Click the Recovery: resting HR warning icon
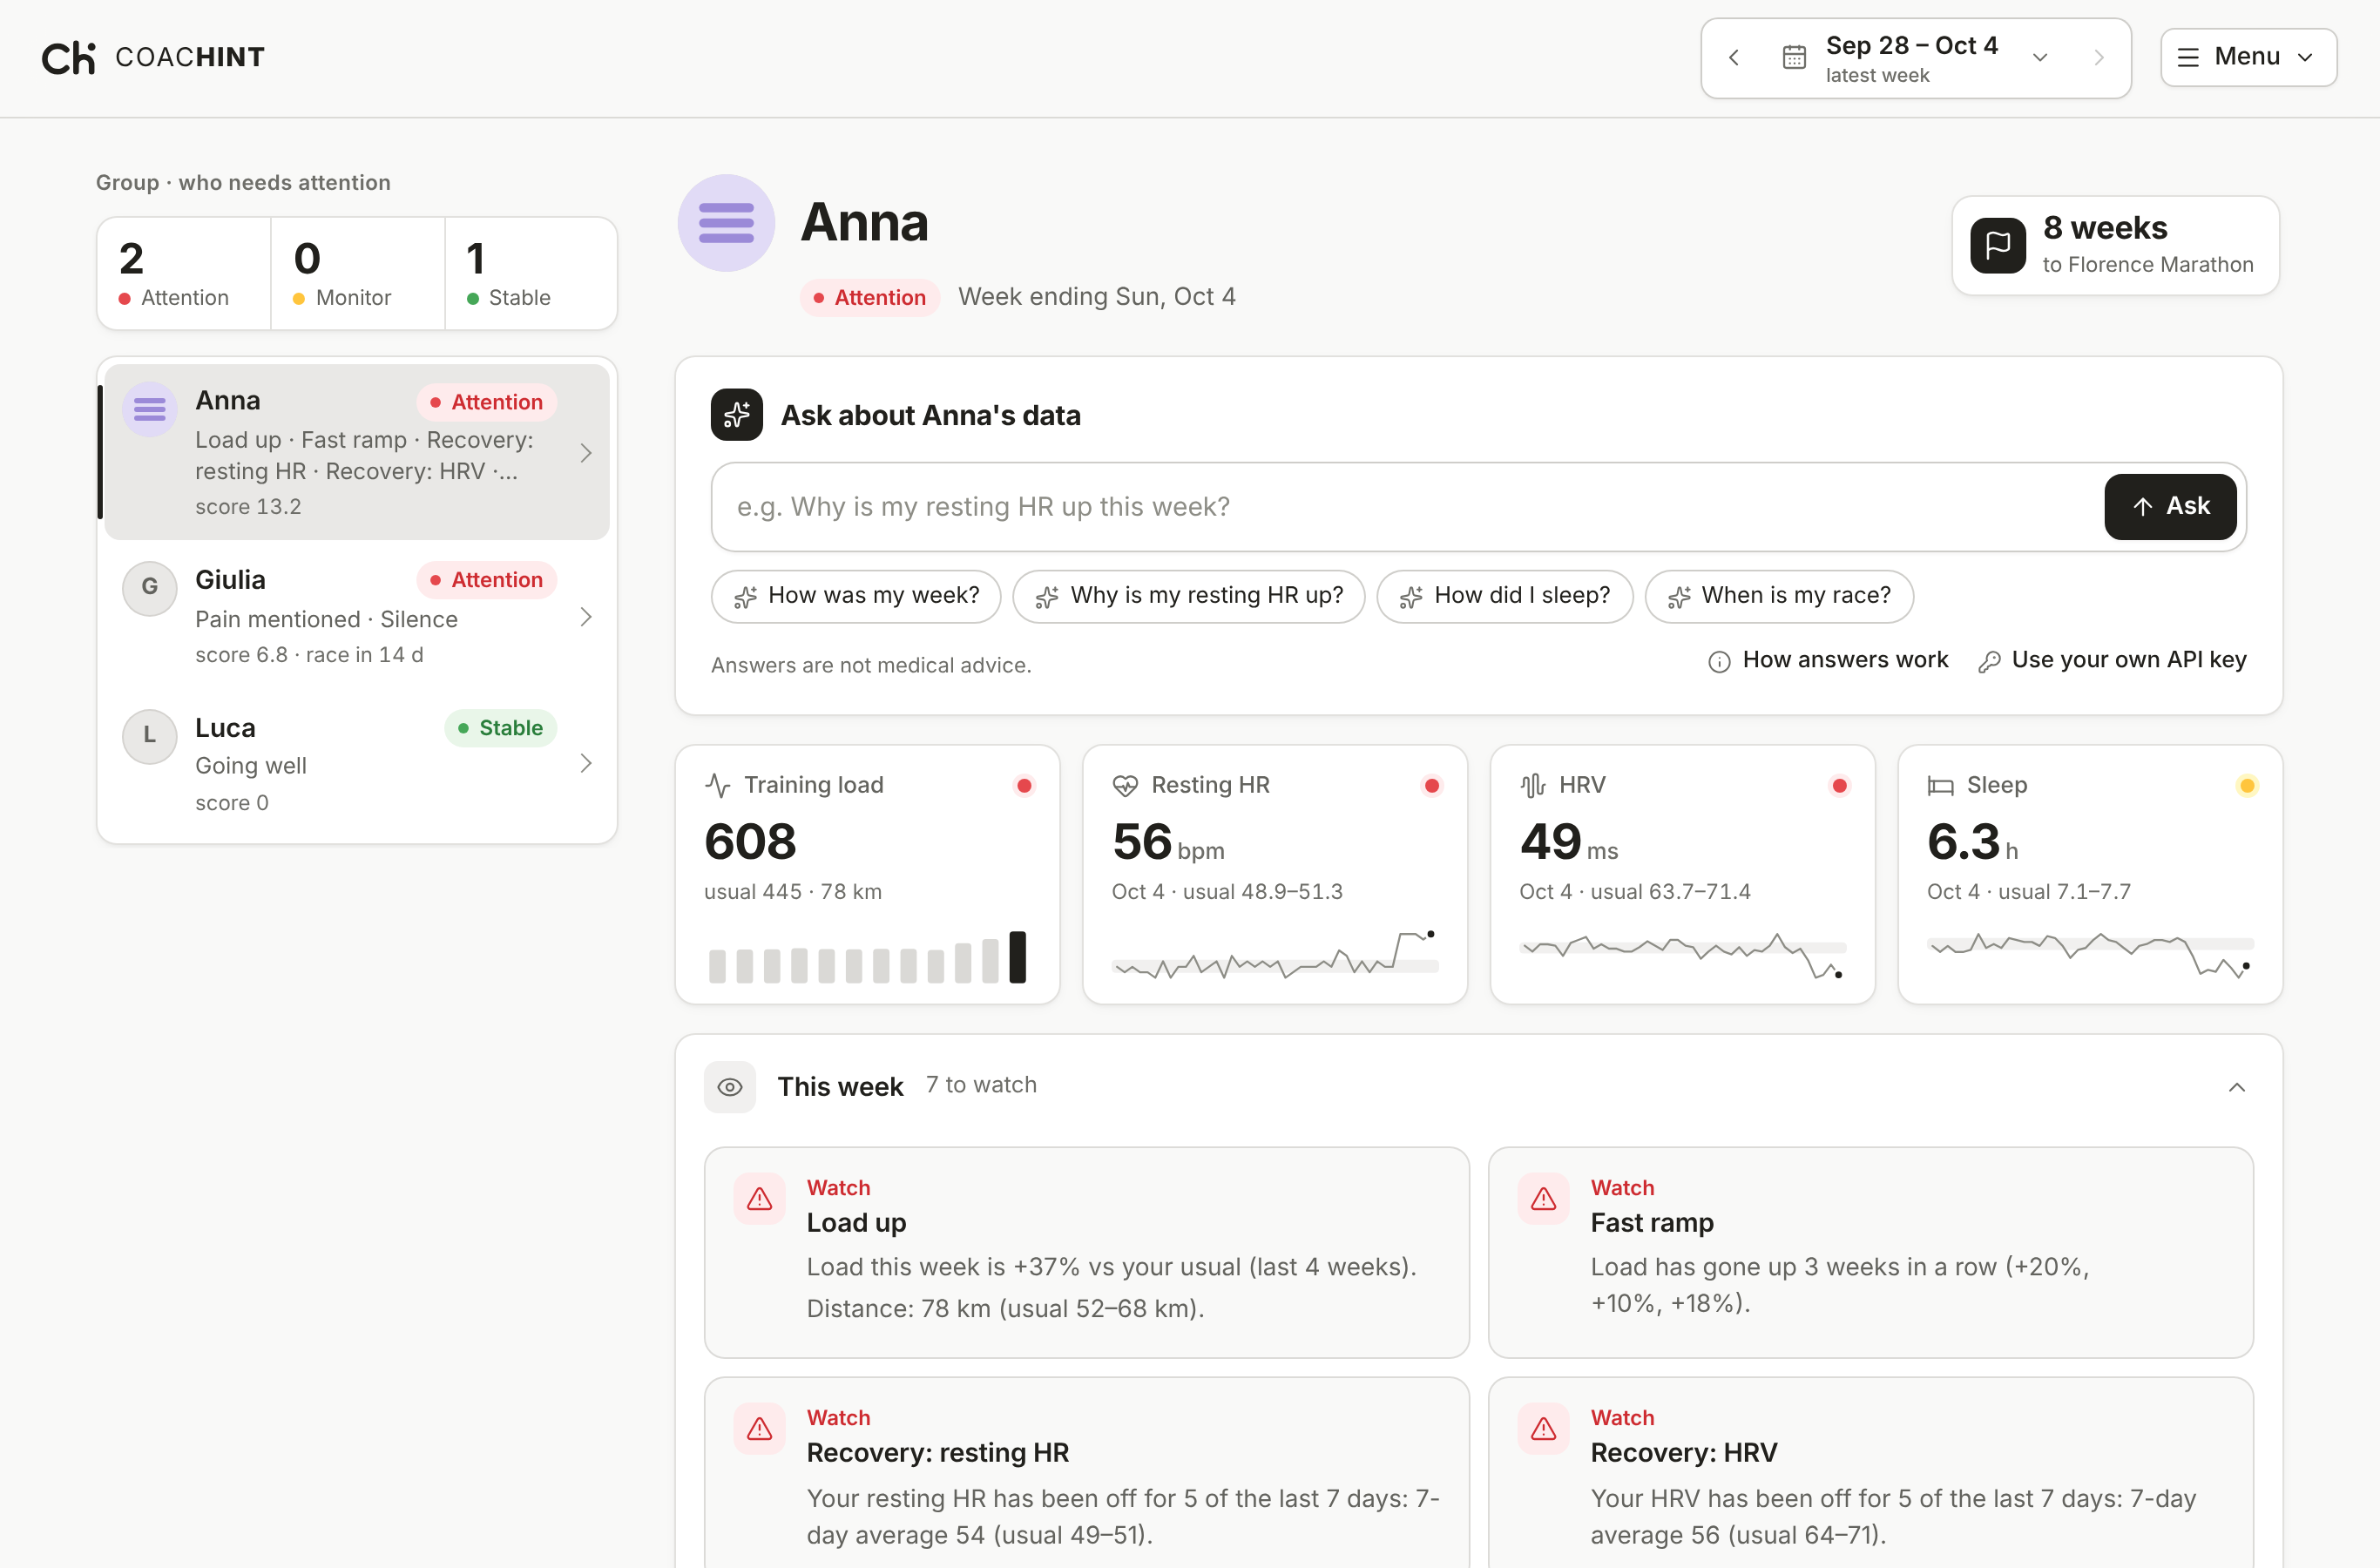Viewport: 2380px width, 1568px height. point(760,1428)
